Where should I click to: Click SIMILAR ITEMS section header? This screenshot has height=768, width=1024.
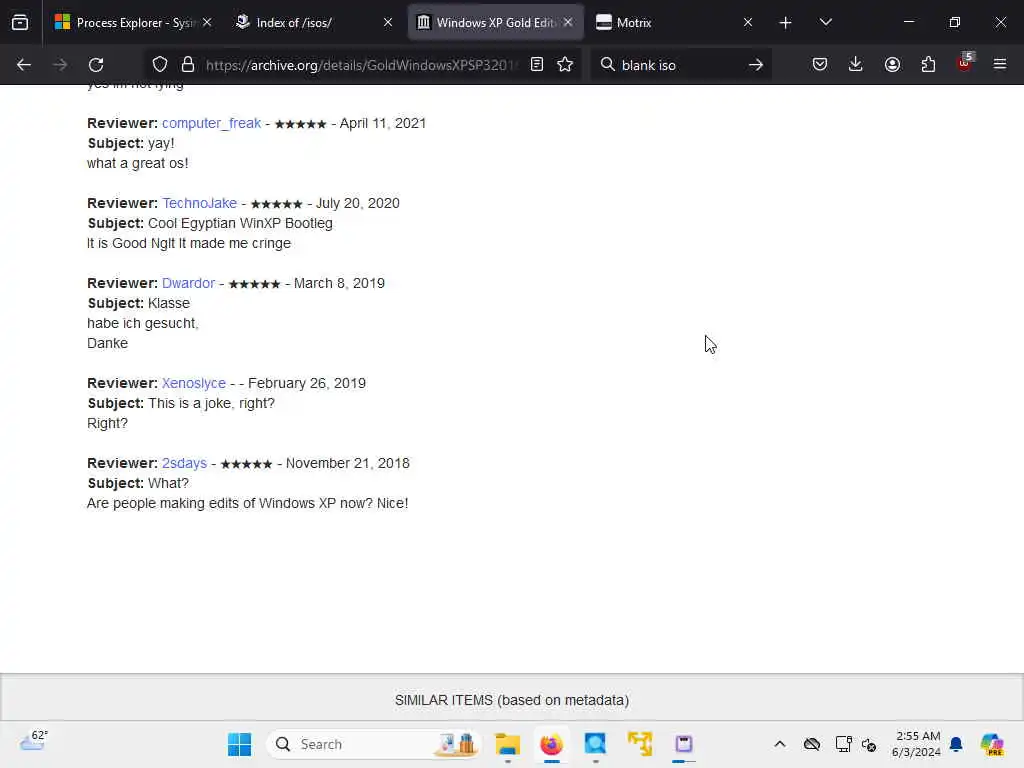[512, 700]
